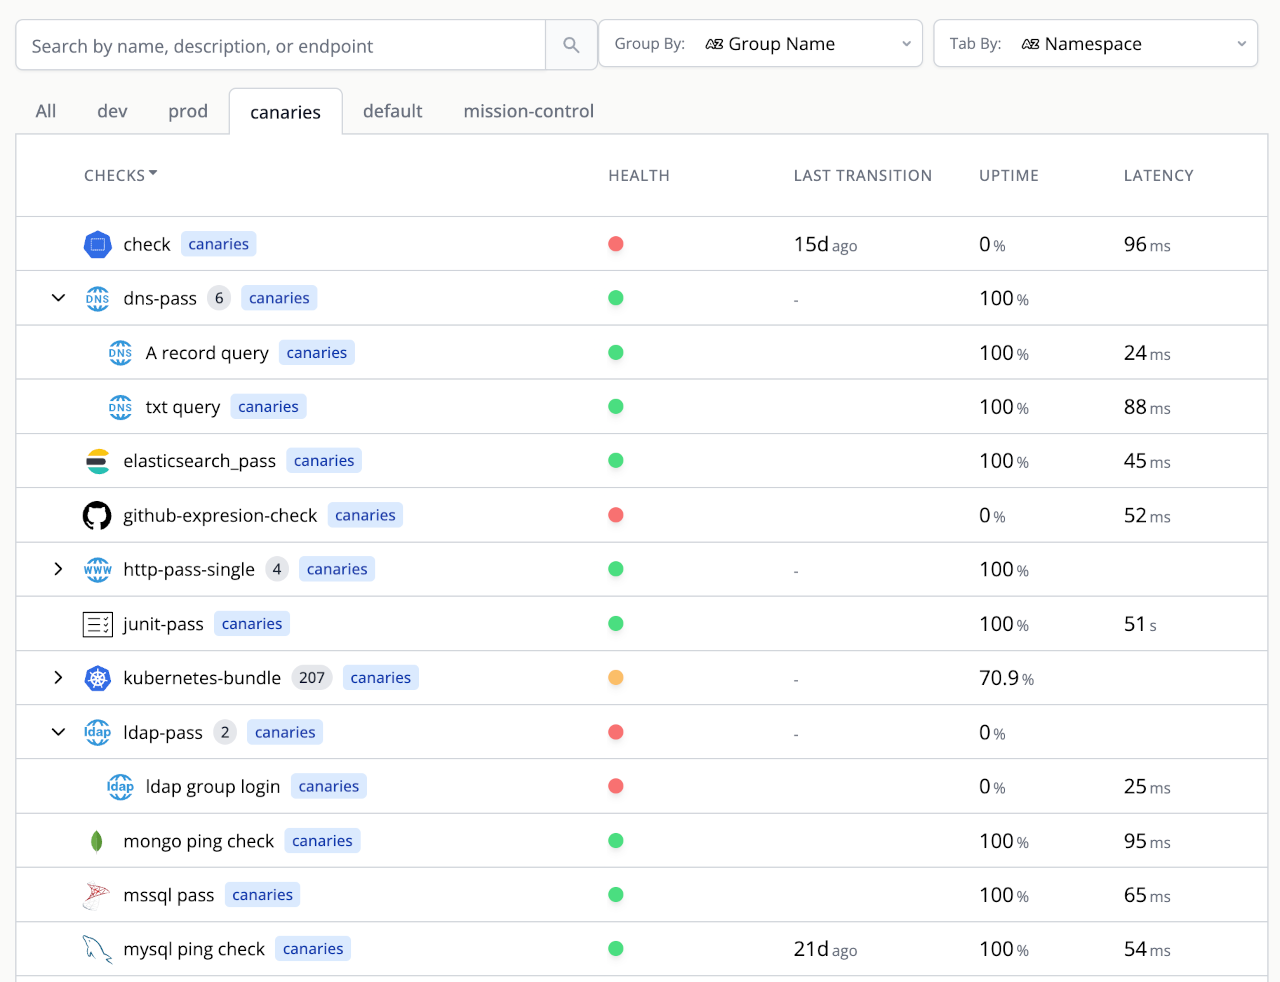Click the MongoDB leaf icon on mongo ping check

(97, 840)
